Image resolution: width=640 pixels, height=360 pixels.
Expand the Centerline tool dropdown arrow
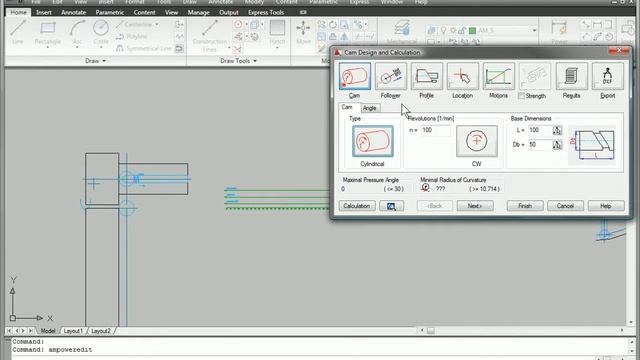click(x=157, y=24)
